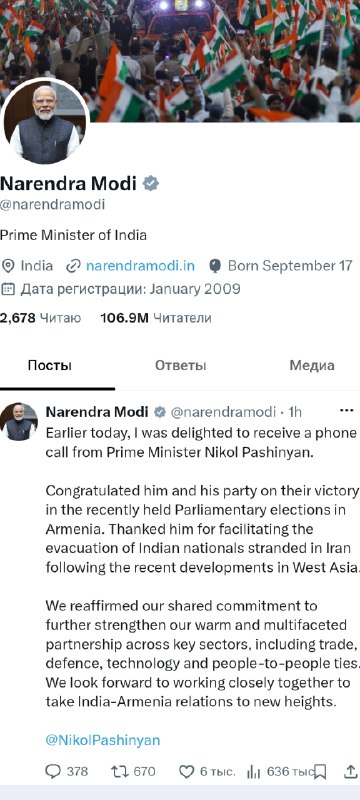Click the verified badge in the post header
The image size is (360, 800).
pyautogui.click(x=160, y=412)
